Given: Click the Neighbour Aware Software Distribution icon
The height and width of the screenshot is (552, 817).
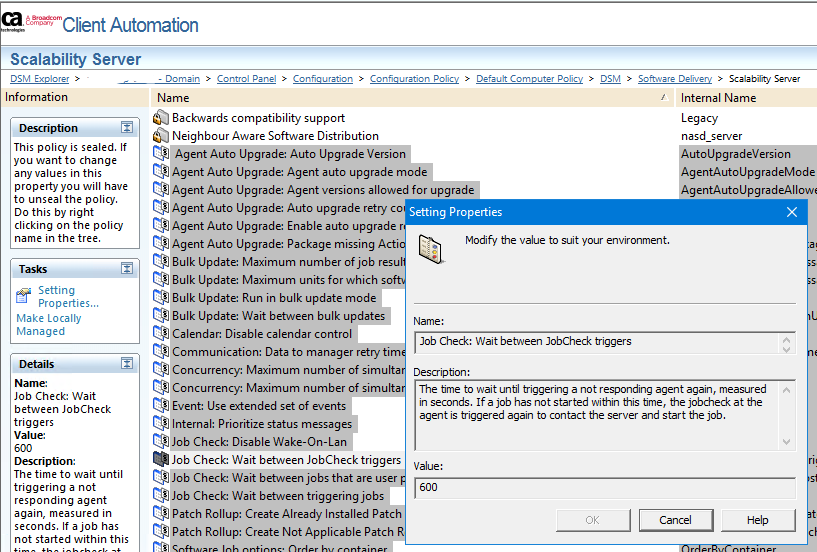Looking at the screenshot, I should click(161, 136).
